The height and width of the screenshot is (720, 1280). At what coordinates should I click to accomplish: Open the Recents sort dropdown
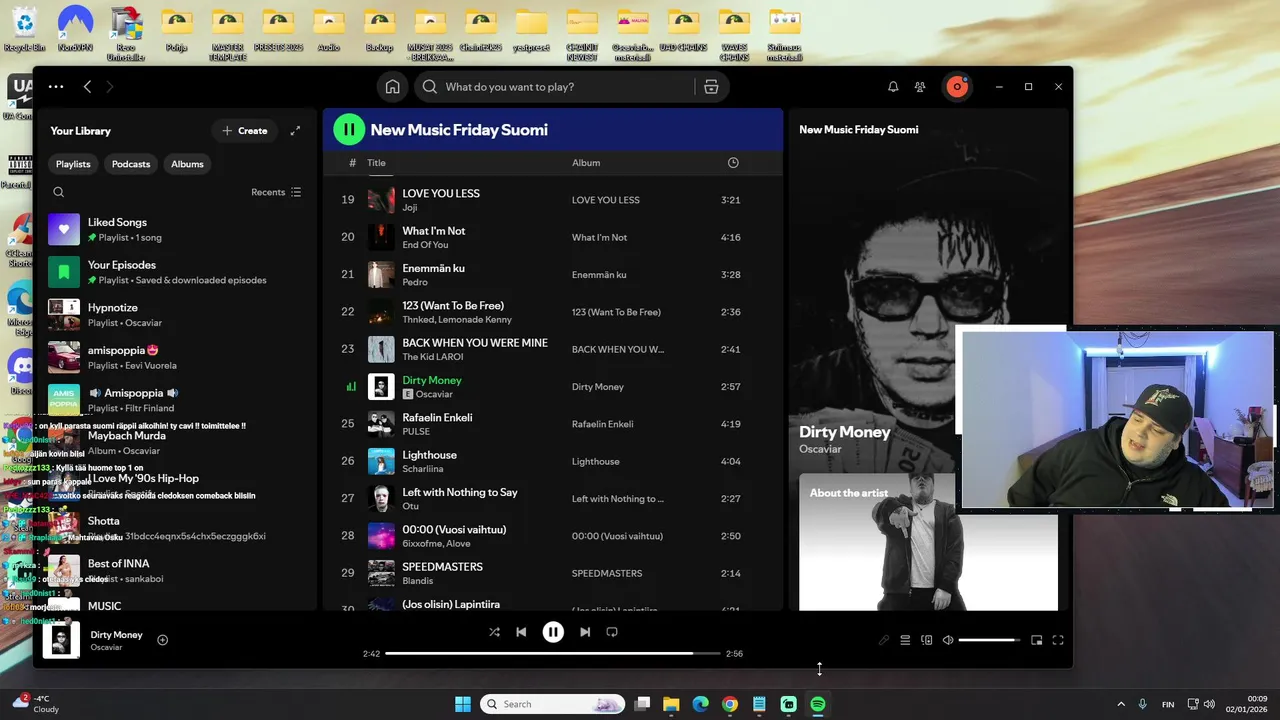click(276, 192)
